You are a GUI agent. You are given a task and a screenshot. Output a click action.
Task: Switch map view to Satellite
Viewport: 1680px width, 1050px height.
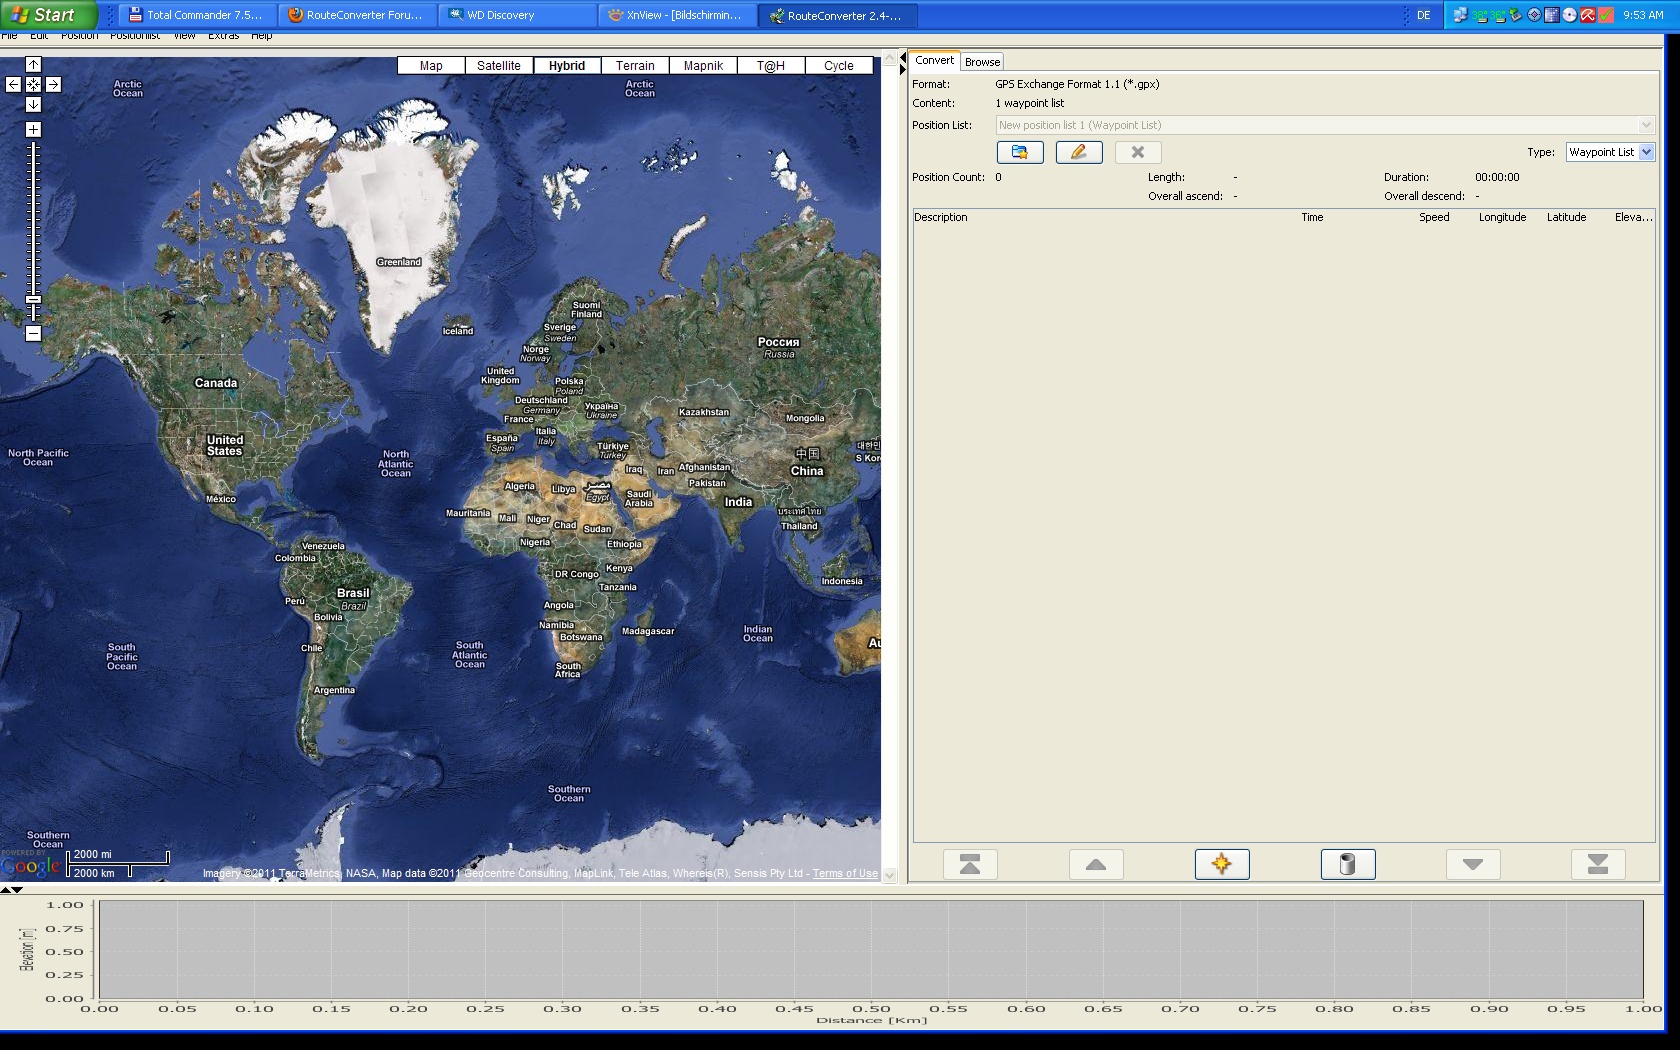pos(498,66)
